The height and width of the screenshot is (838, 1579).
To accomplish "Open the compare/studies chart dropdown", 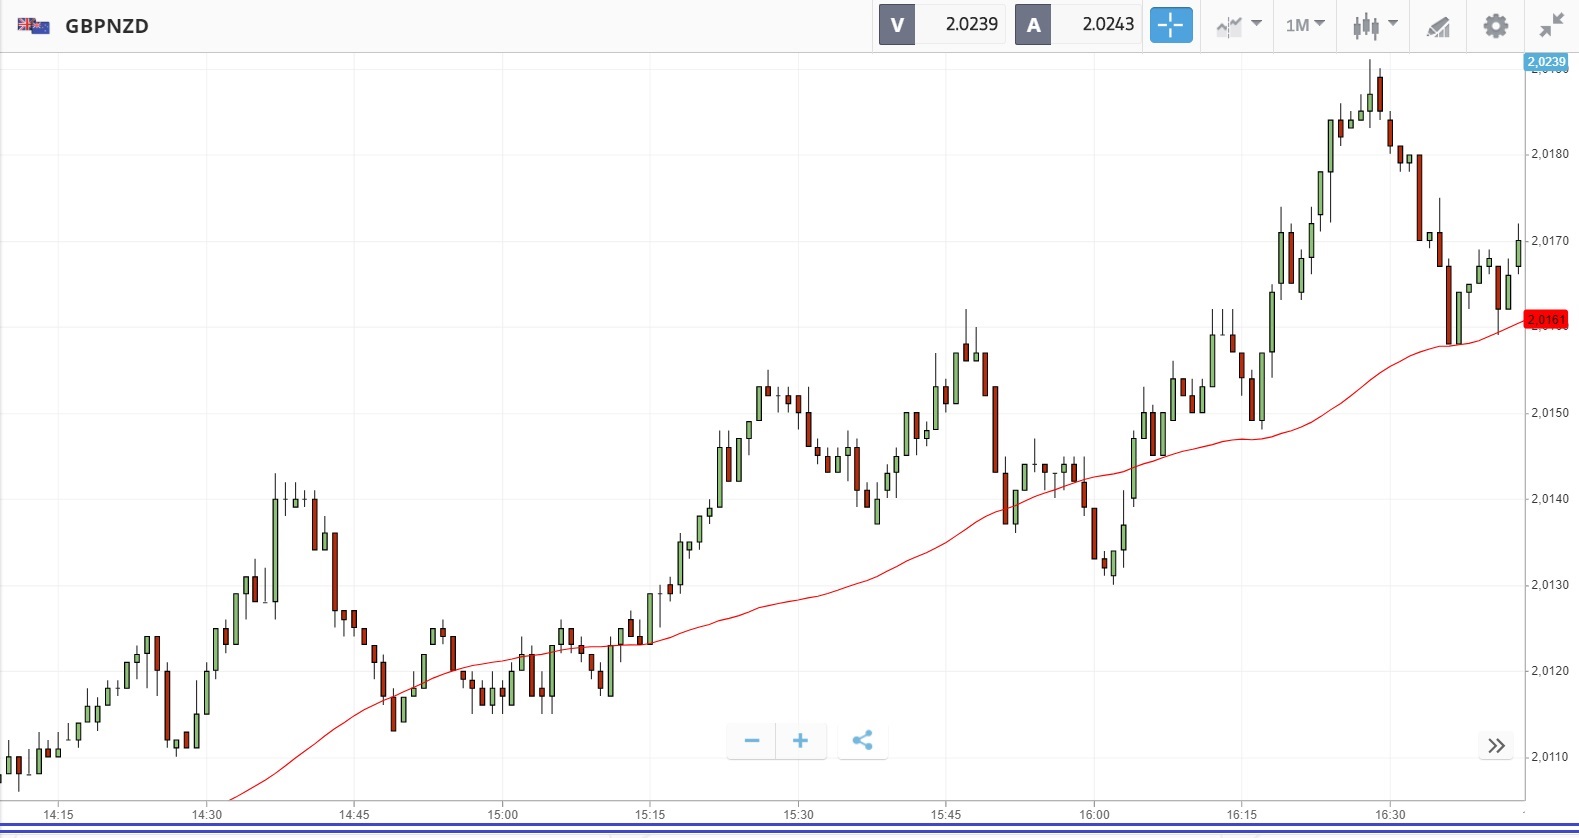I will point(1238,26).
